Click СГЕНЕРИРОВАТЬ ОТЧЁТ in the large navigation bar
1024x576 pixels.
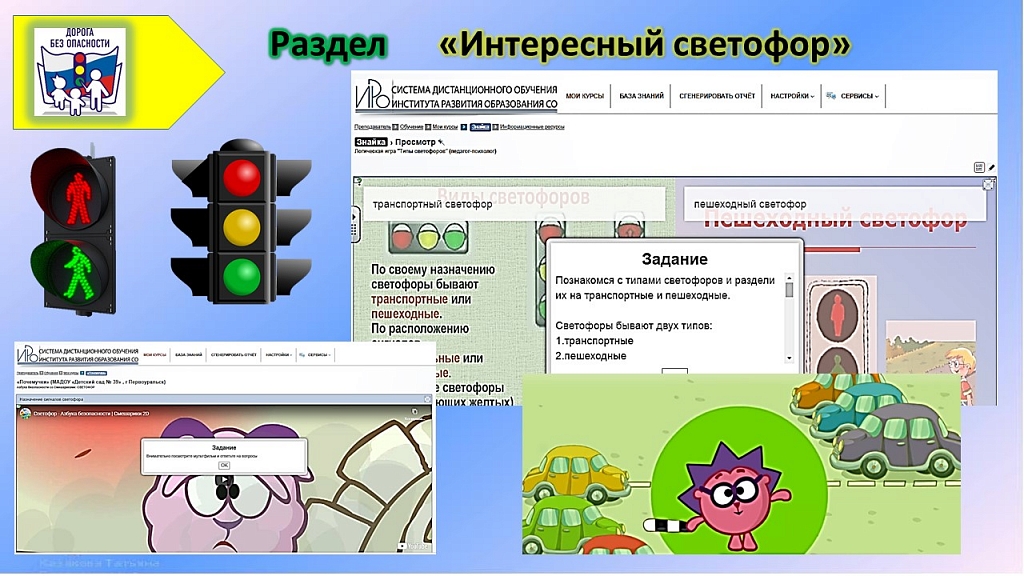point(716,96)
